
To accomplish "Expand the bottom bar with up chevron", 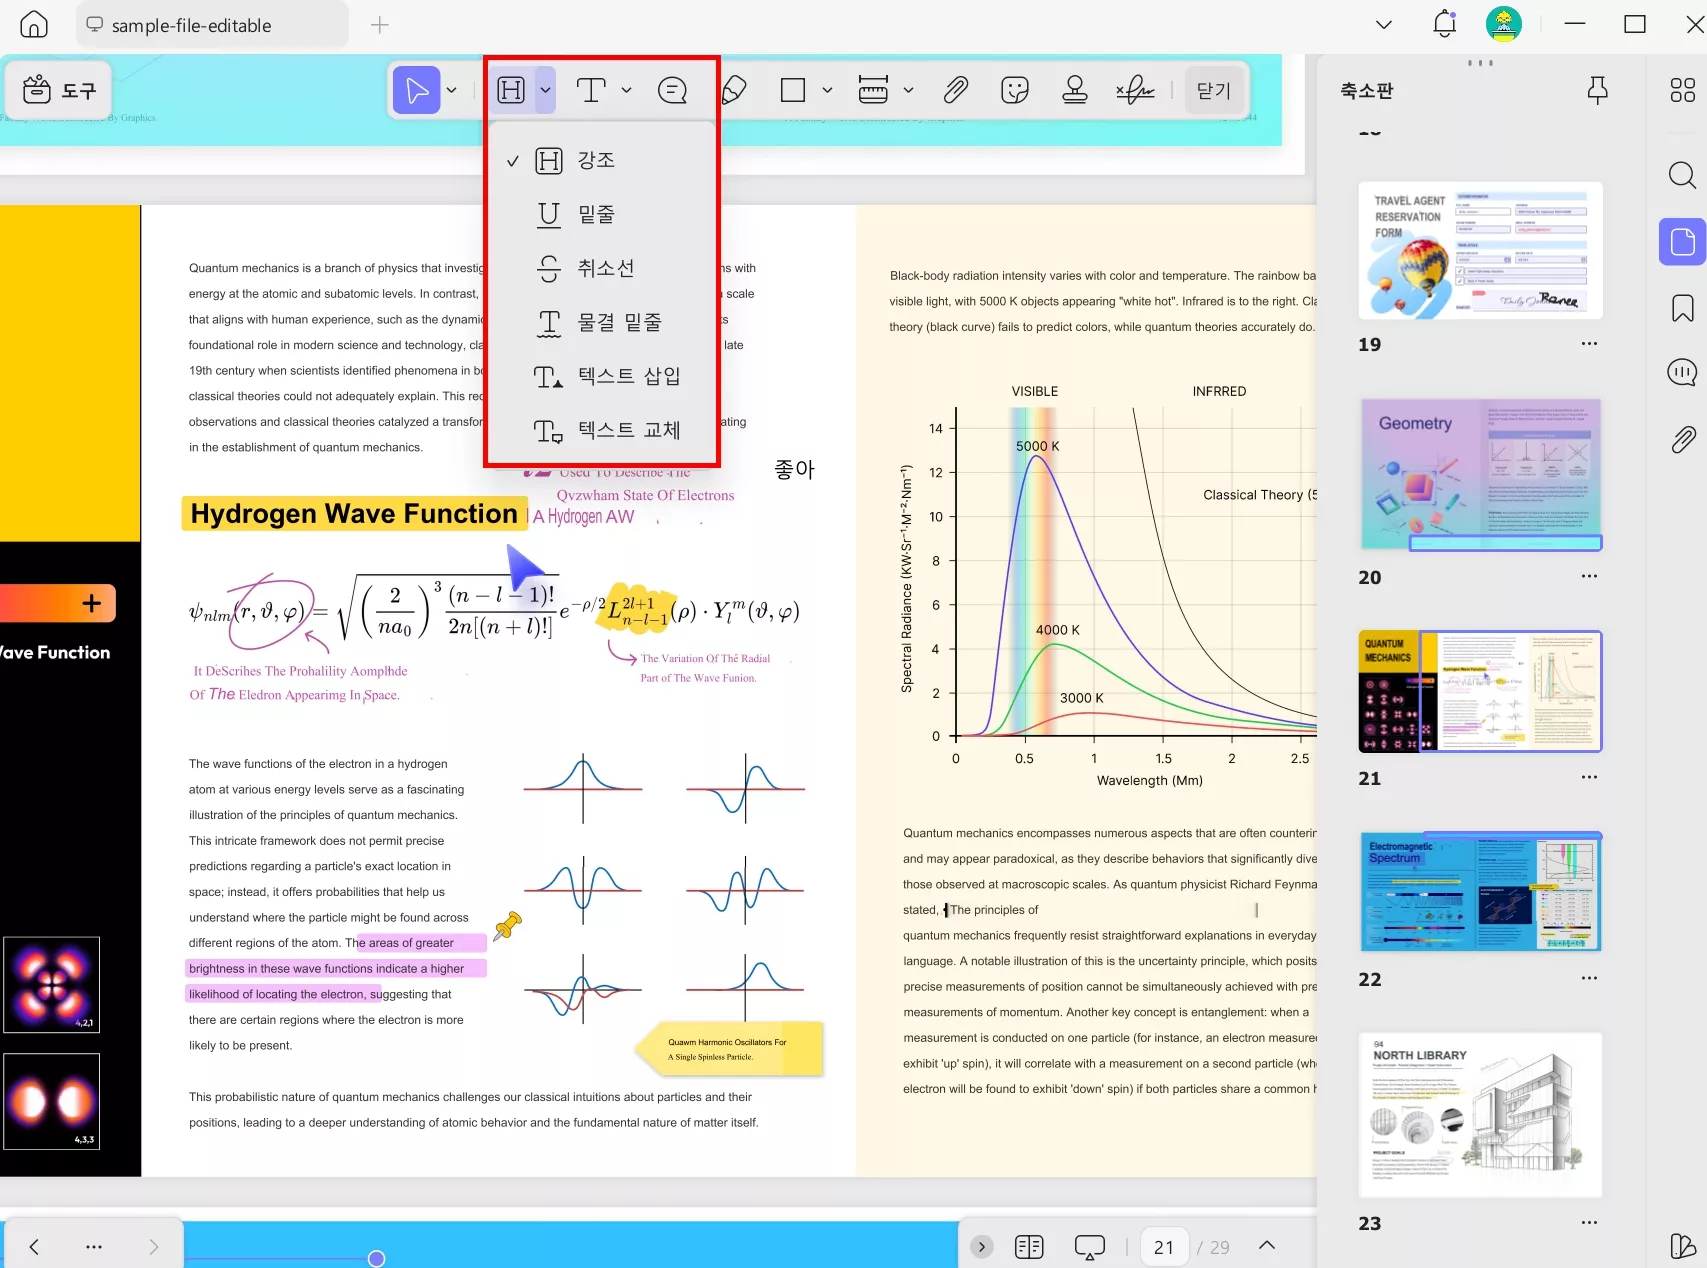I will click(1267, 1245).
